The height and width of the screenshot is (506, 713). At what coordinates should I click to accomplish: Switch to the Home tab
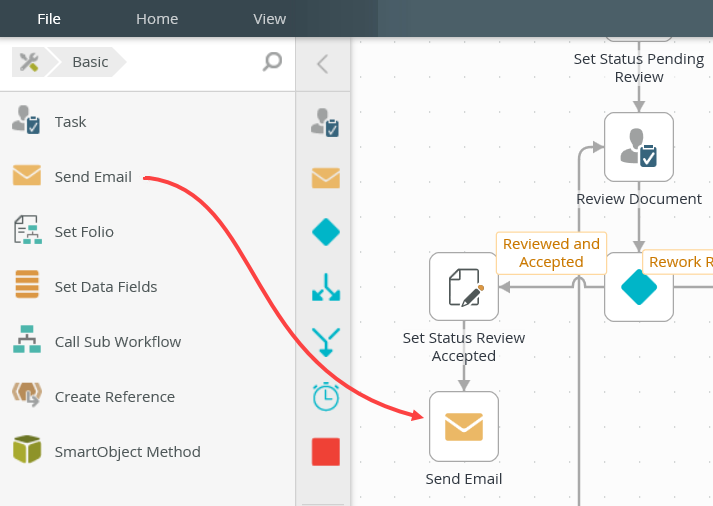coord(157,18)
